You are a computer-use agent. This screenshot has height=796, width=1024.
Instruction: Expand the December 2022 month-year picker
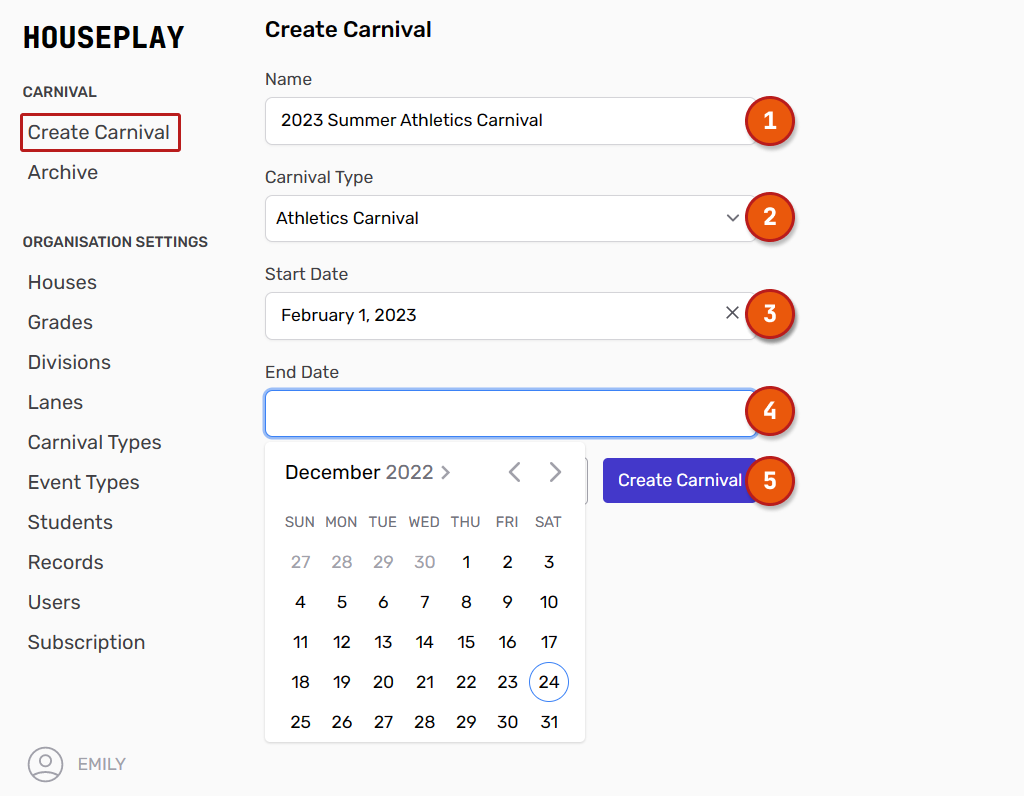coord(367,472)
